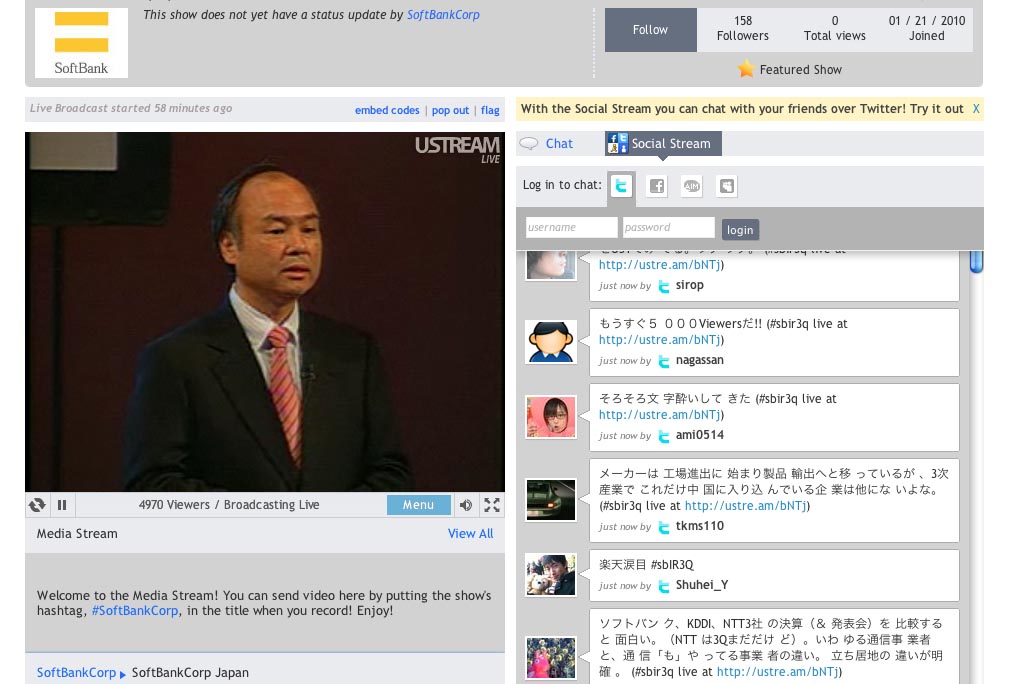Enter fullscreen video mode
The width and height of the screenshot is (1010, 684).
tap(492, 505)
